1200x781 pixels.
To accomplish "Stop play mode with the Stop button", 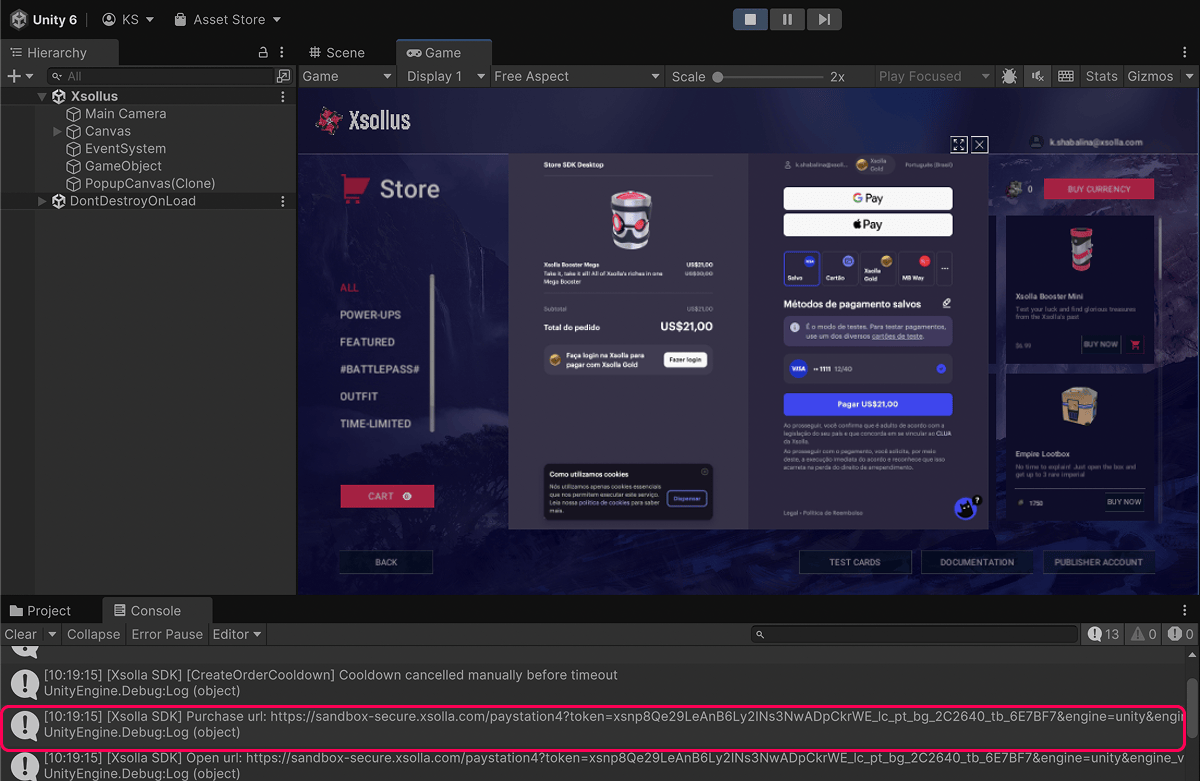I will pos(750,19).
